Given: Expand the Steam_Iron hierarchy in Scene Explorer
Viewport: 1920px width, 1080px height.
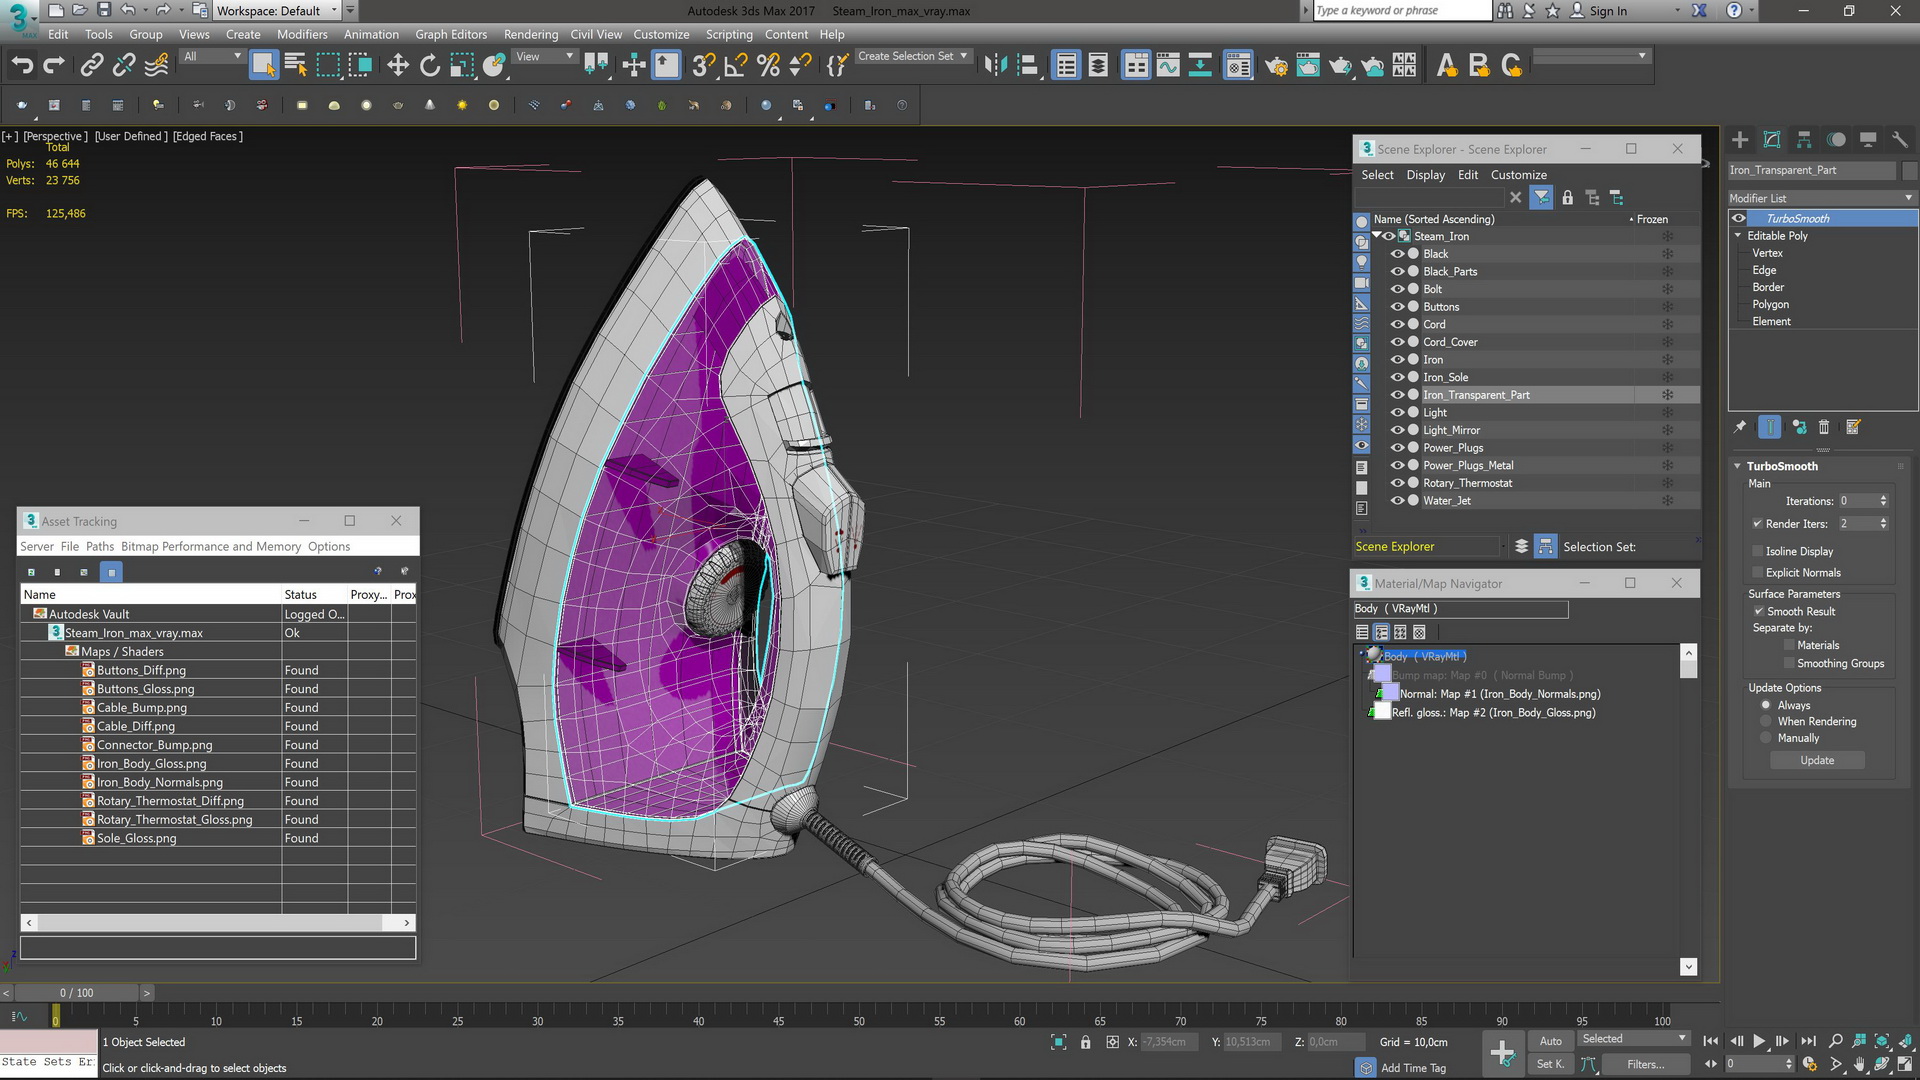Looking at the screenshot, I should [1379, 236].
